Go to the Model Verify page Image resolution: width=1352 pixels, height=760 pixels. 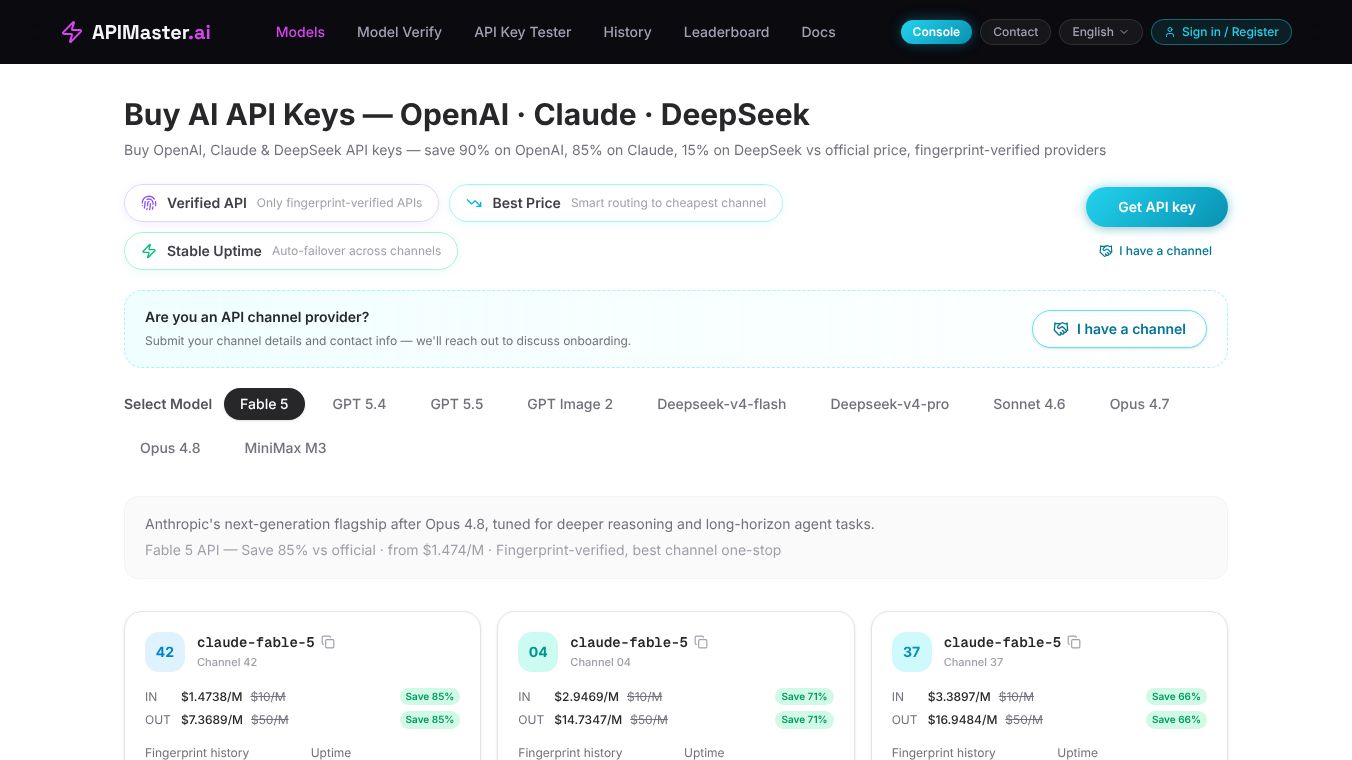point(399,32)
